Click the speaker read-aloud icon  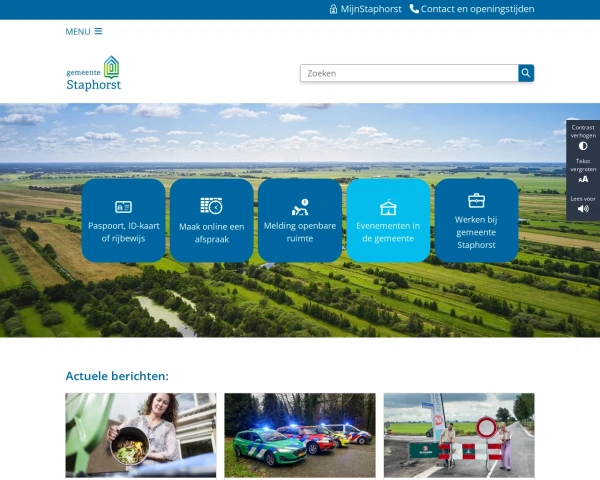point(583,209)
